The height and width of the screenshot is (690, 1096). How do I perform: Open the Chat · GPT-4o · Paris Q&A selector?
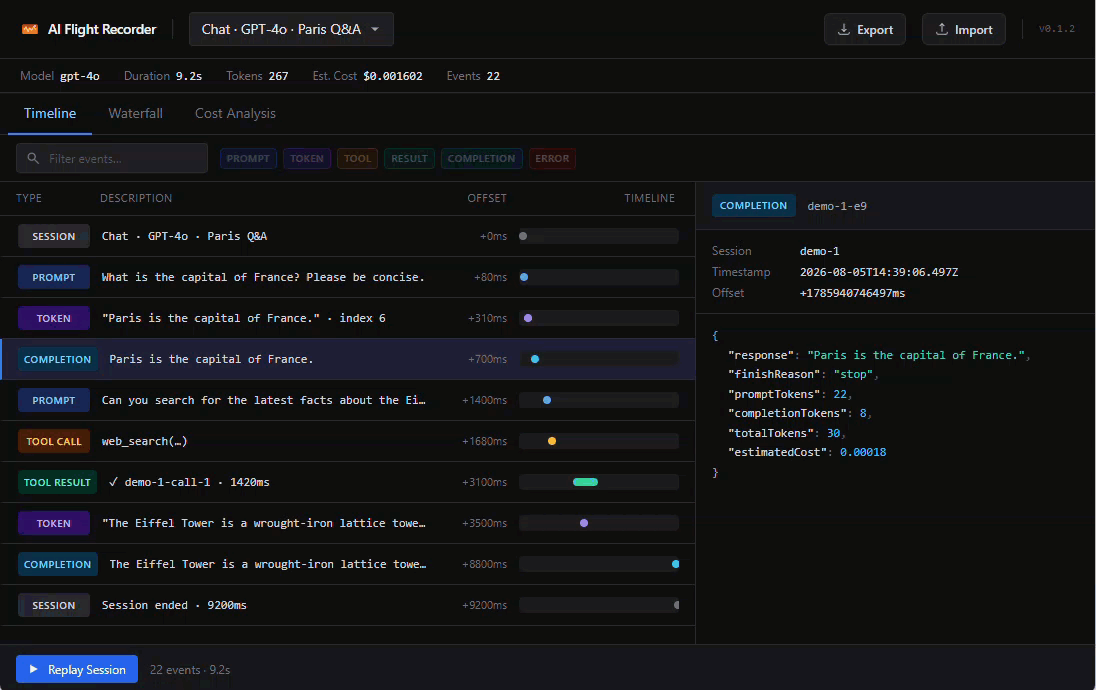coord(291,29)
